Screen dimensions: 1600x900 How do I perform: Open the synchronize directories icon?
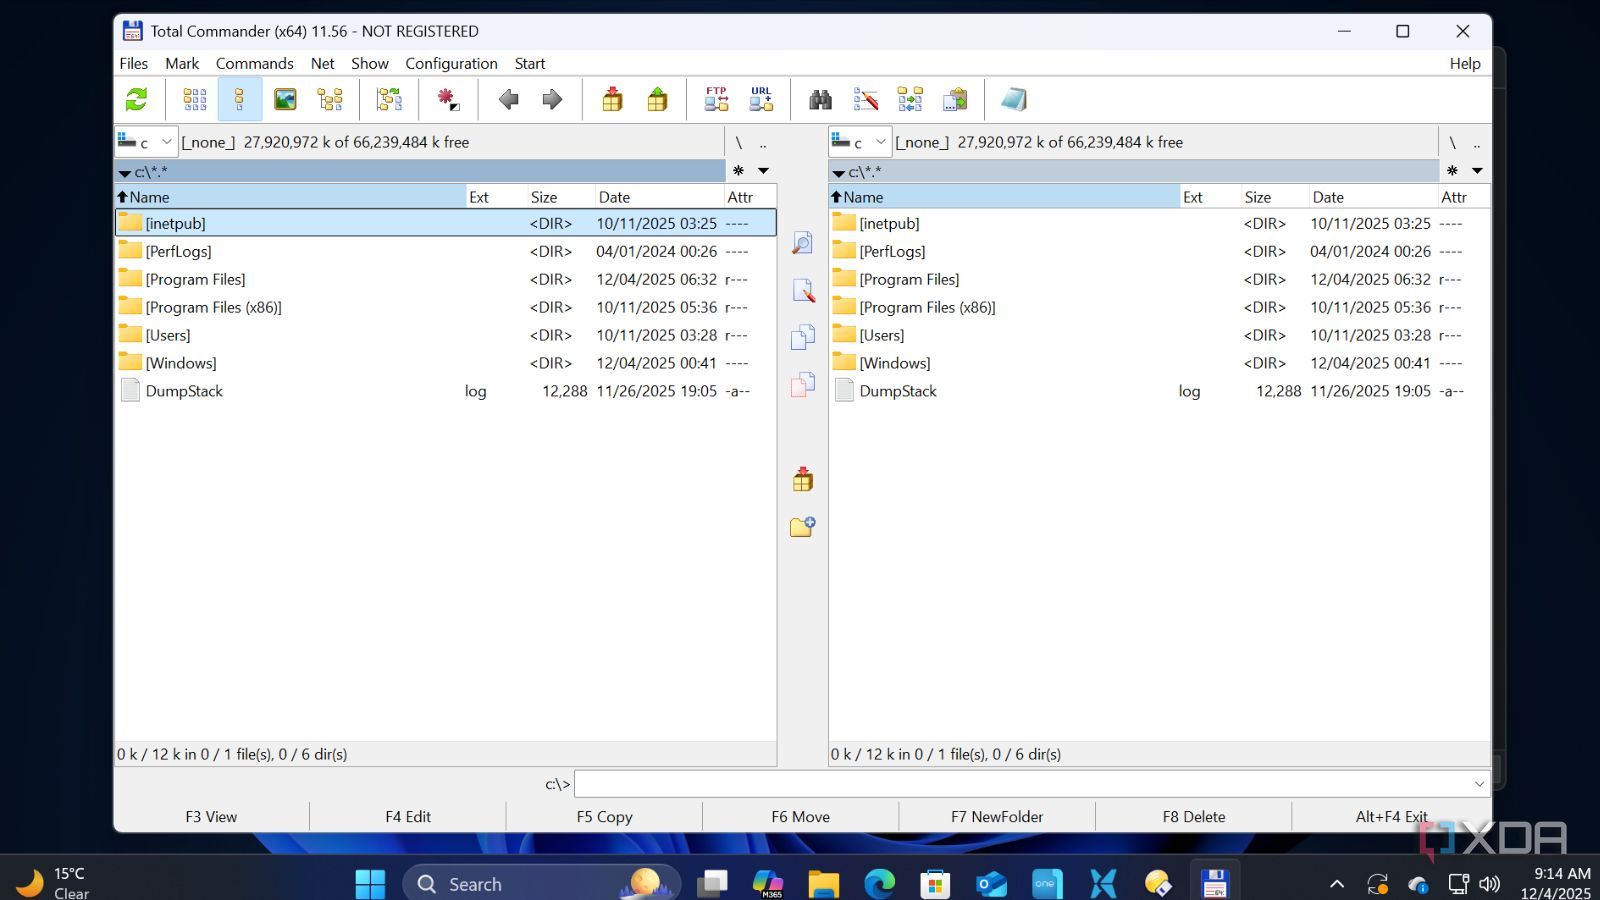tap(910, 99)
